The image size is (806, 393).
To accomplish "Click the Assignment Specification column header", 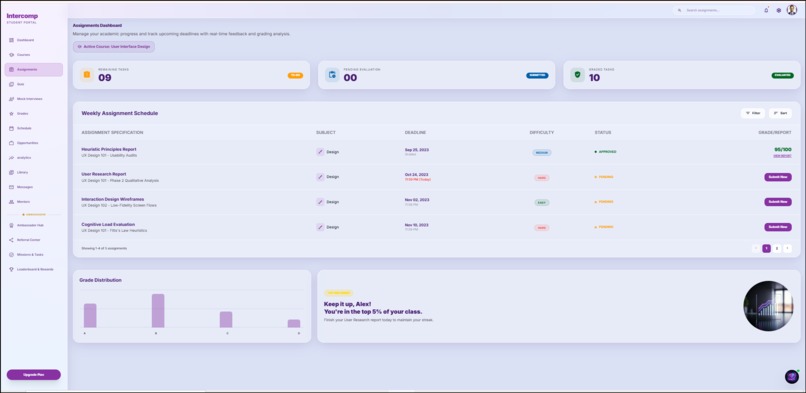I will [x=112, y=133].
